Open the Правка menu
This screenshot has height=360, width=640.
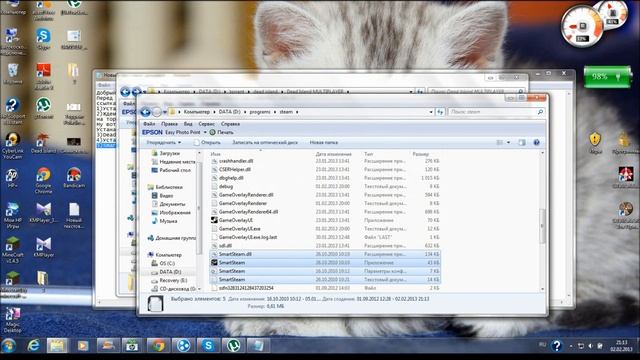click(x=169, y=124)
